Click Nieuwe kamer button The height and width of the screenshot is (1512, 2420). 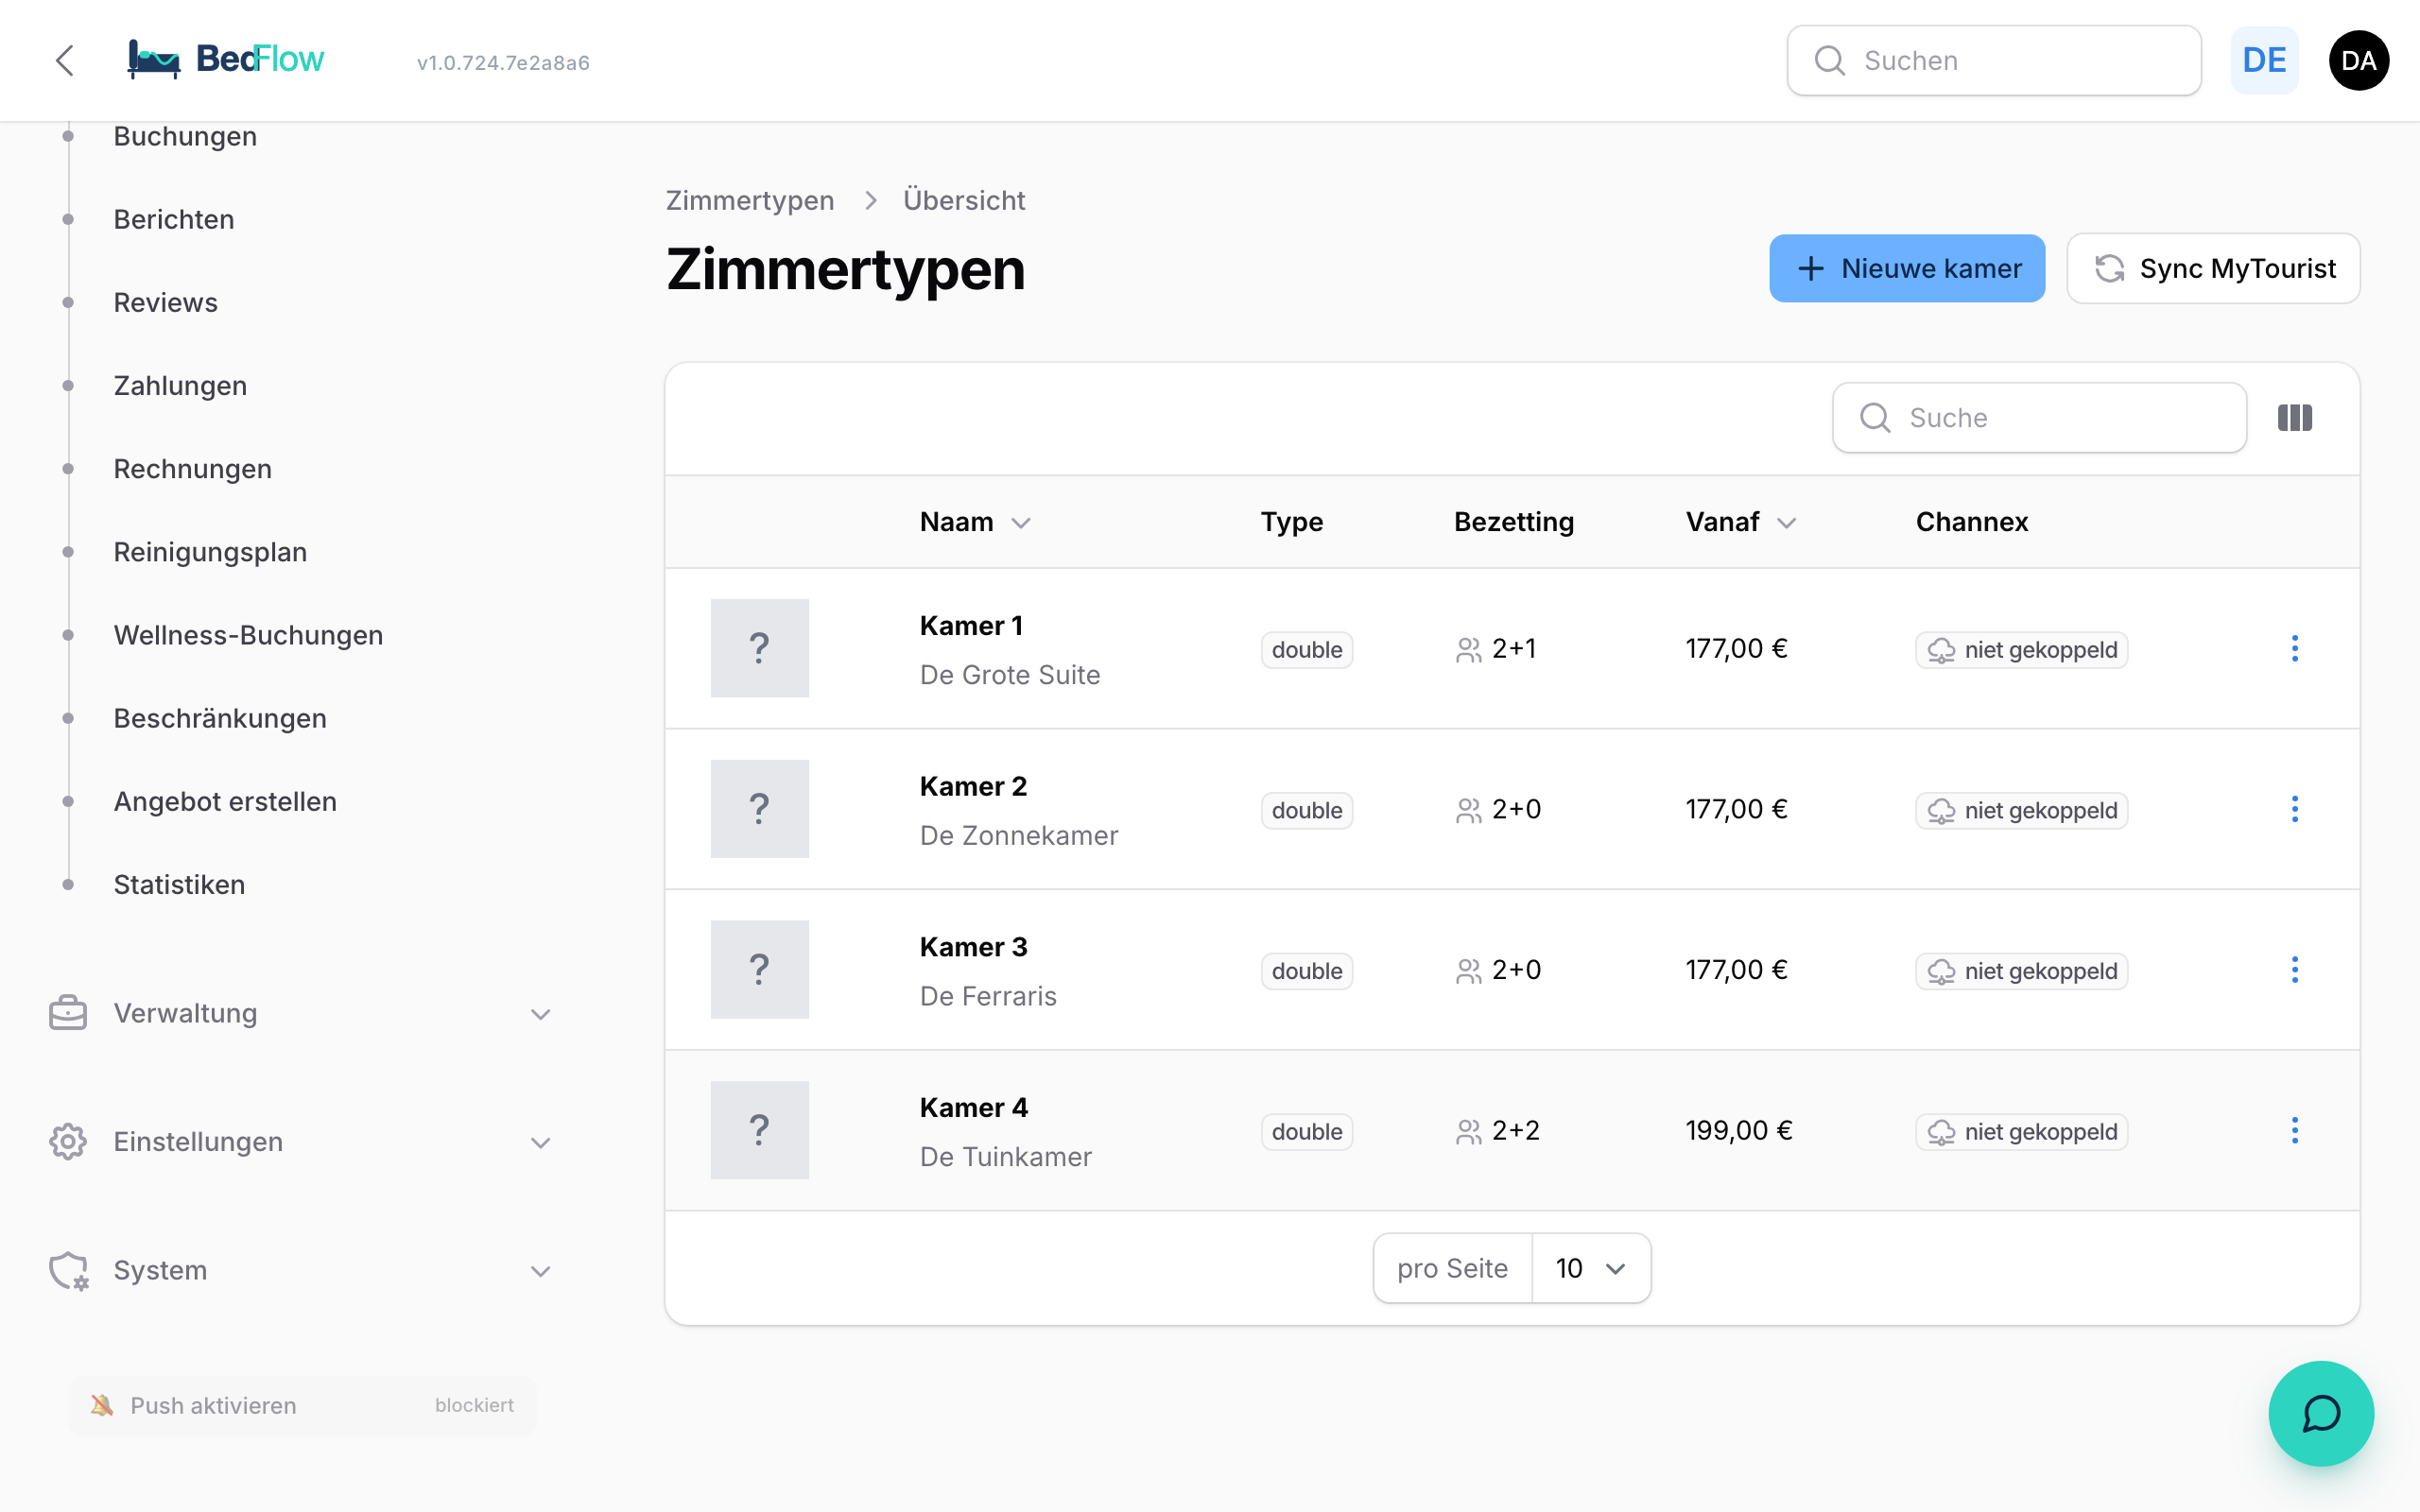pyautogui.click(x=1907, y=268)
